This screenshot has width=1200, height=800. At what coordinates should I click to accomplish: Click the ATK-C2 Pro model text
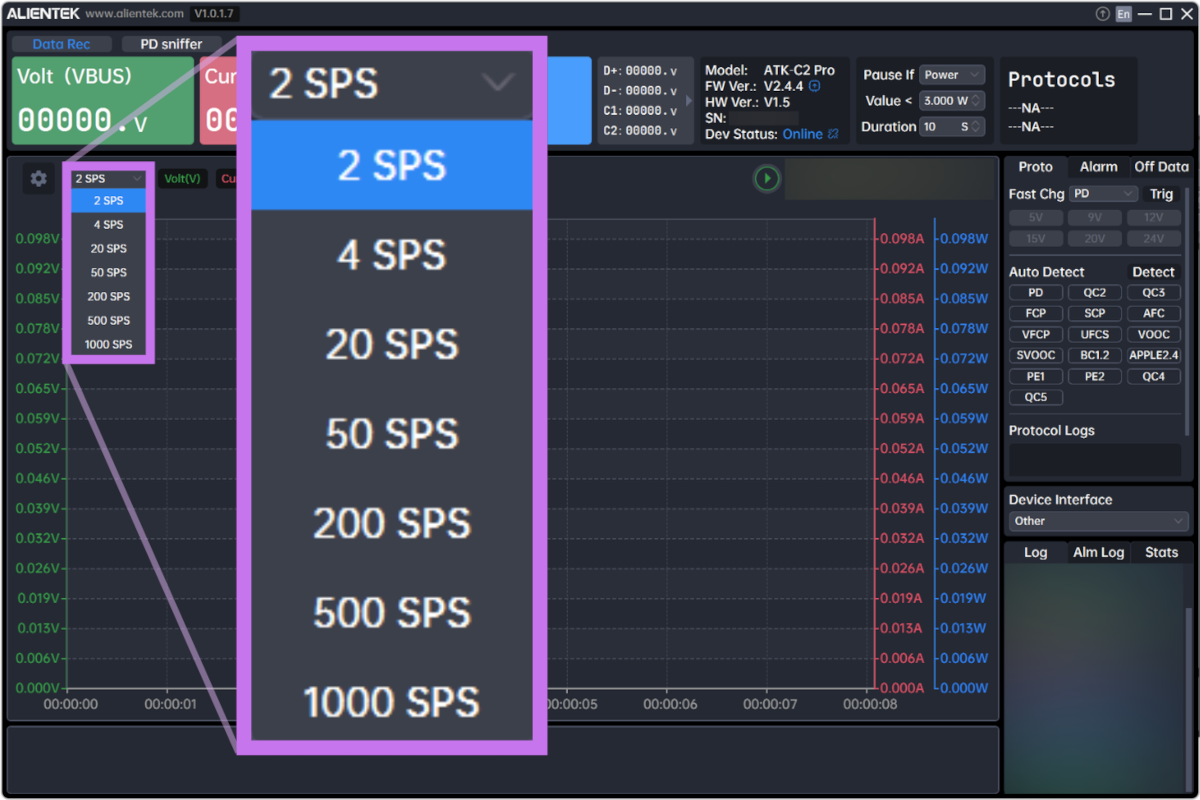coord(799,70)
